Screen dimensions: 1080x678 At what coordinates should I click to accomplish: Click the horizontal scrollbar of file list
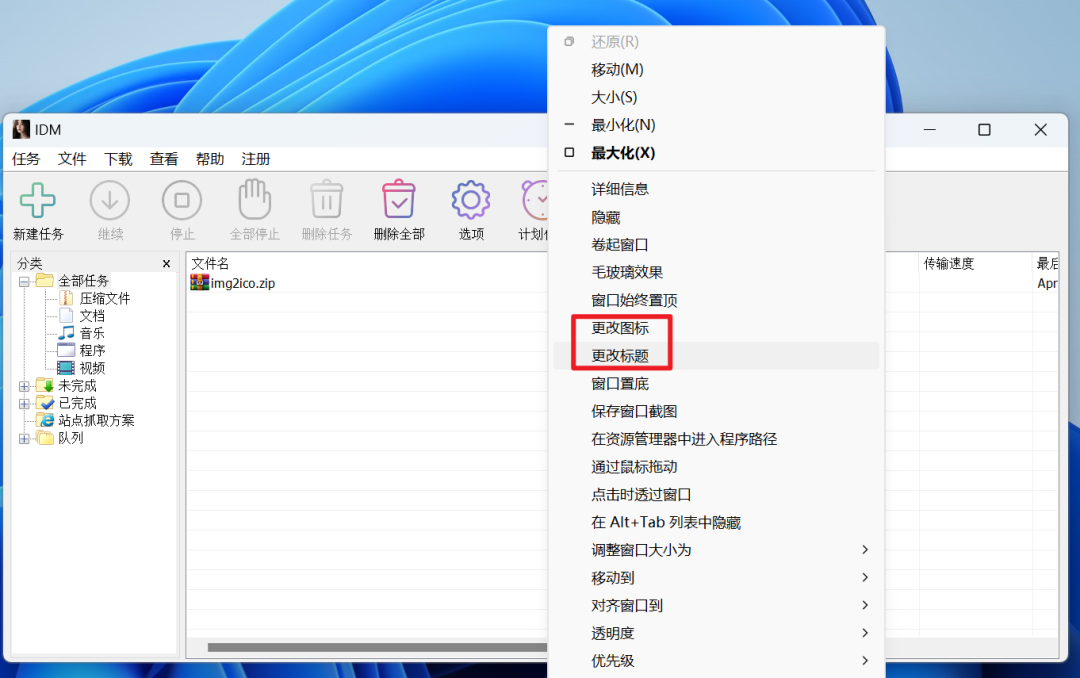[377, 647]
